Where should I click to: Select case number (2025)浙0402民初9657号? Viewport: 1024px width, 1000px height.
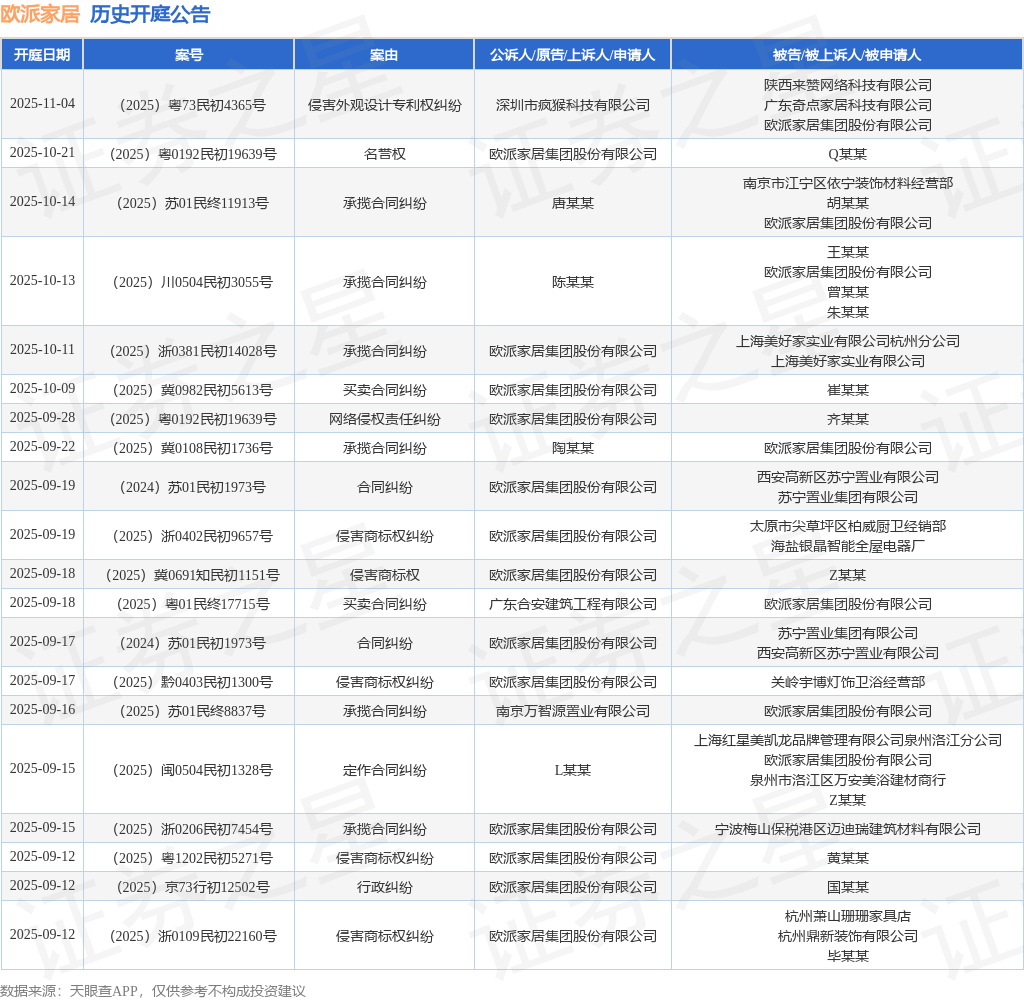[193, 536]
